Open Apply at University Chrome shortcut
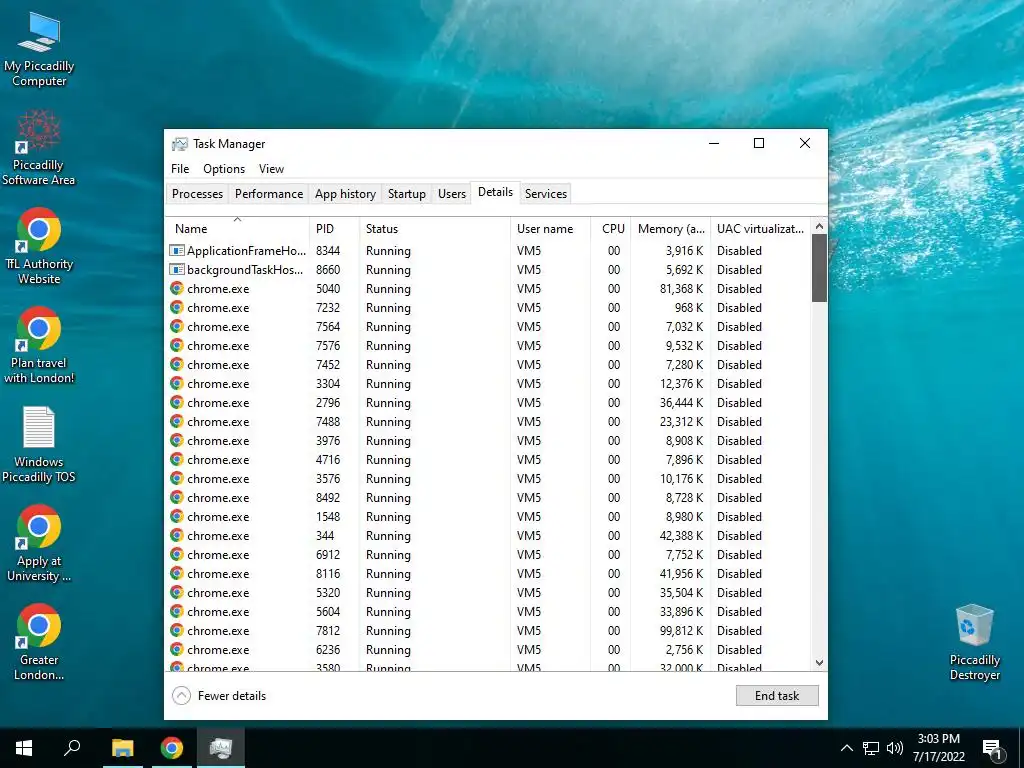The height and width of the screenshot is (768, 1024). coord(39,543)
